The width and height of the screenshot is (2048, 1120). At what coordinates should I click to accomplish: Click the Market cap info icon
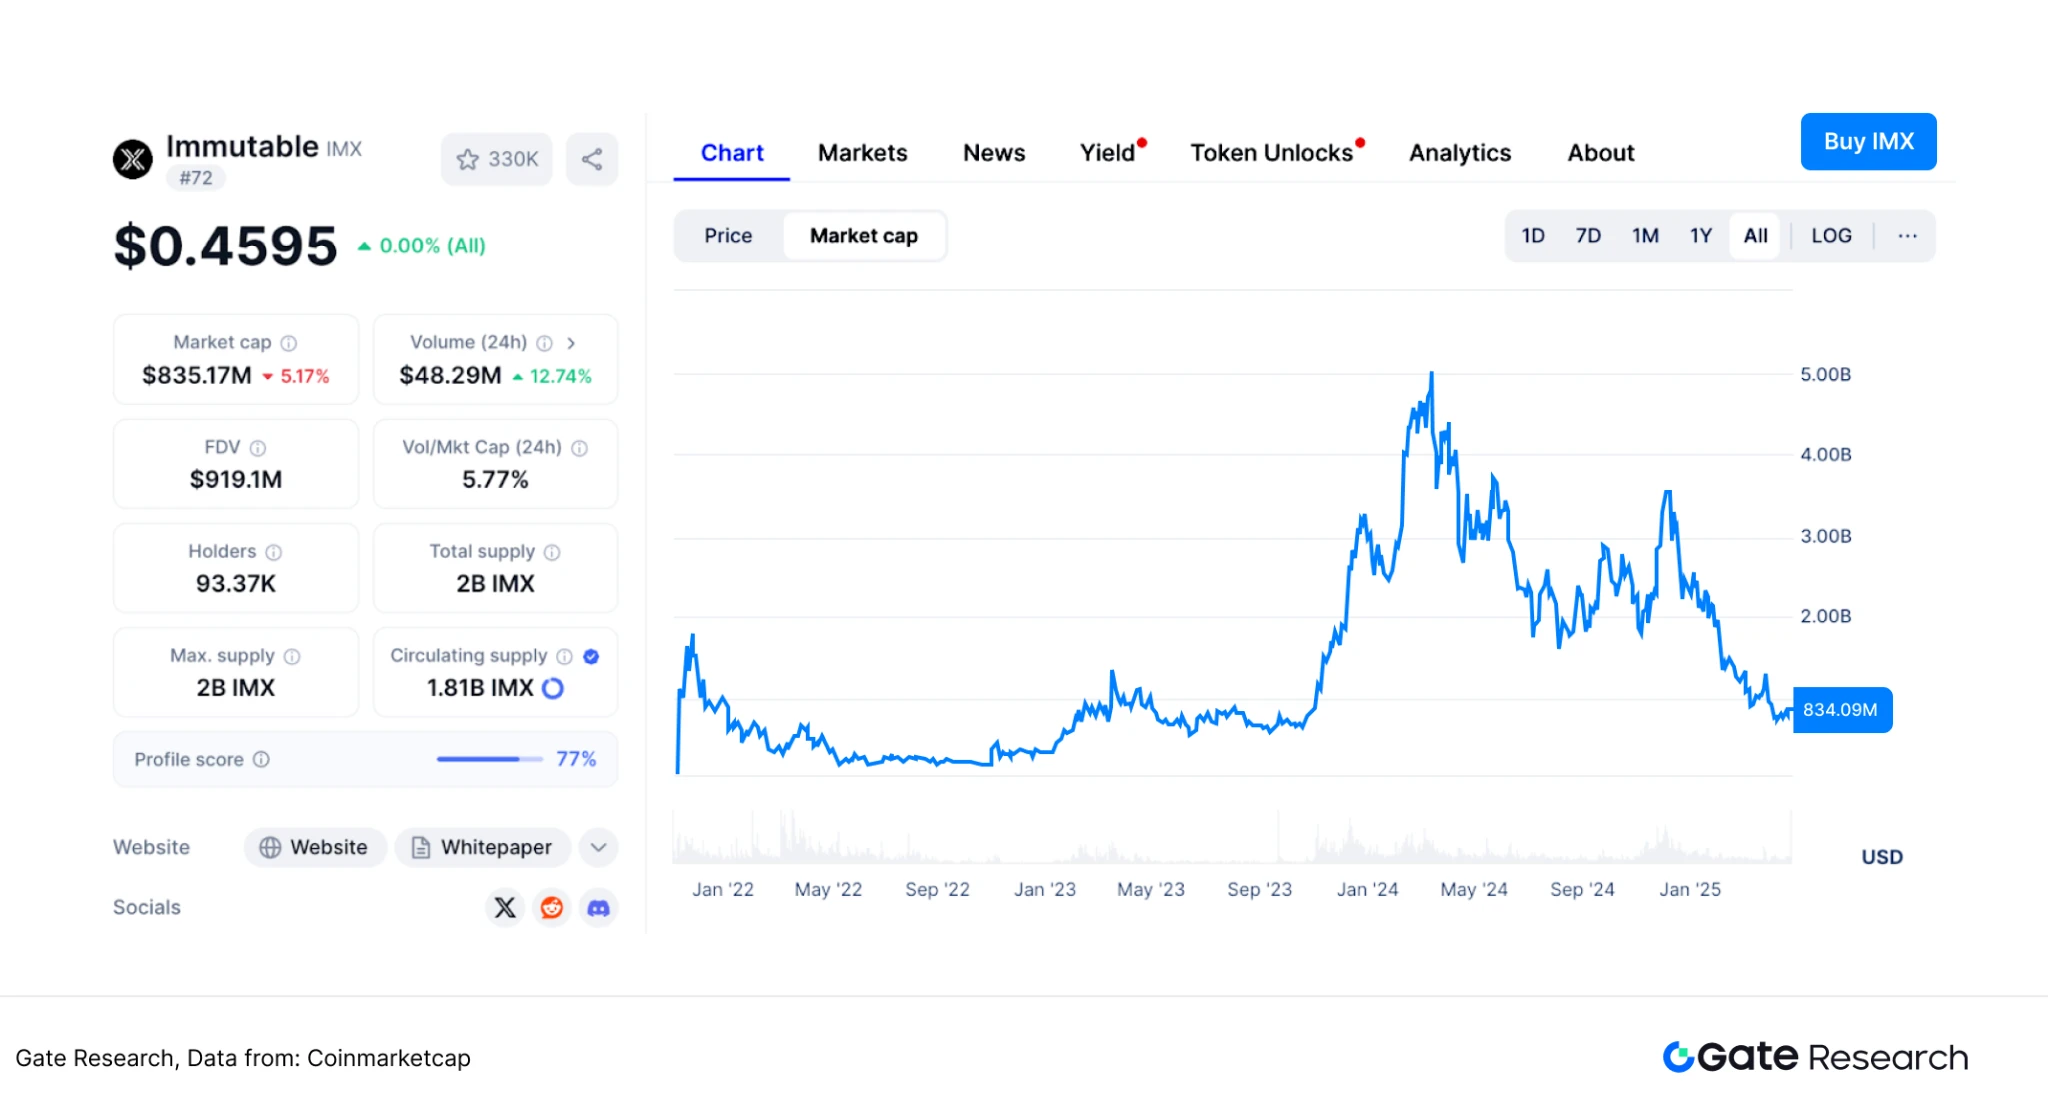click(x=289, y=343)
